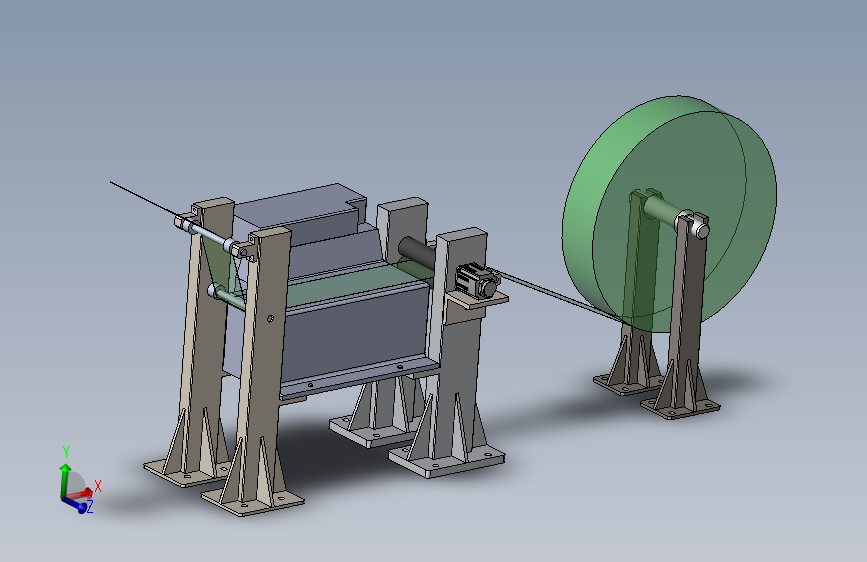
Task: Click the blue Z axis of the orientation triad
Action: 75,504
